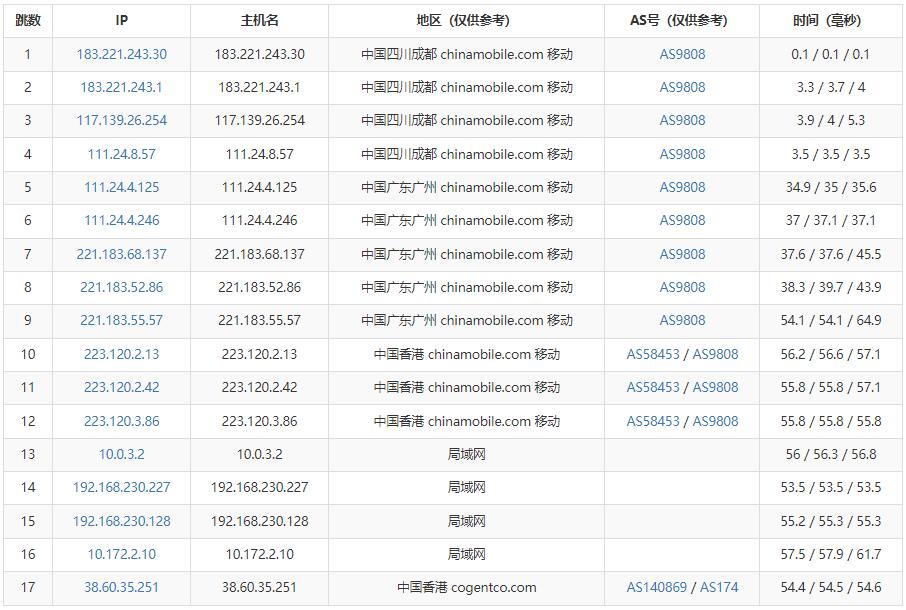Open IP link 192.168.230.227

click(121, 487)
